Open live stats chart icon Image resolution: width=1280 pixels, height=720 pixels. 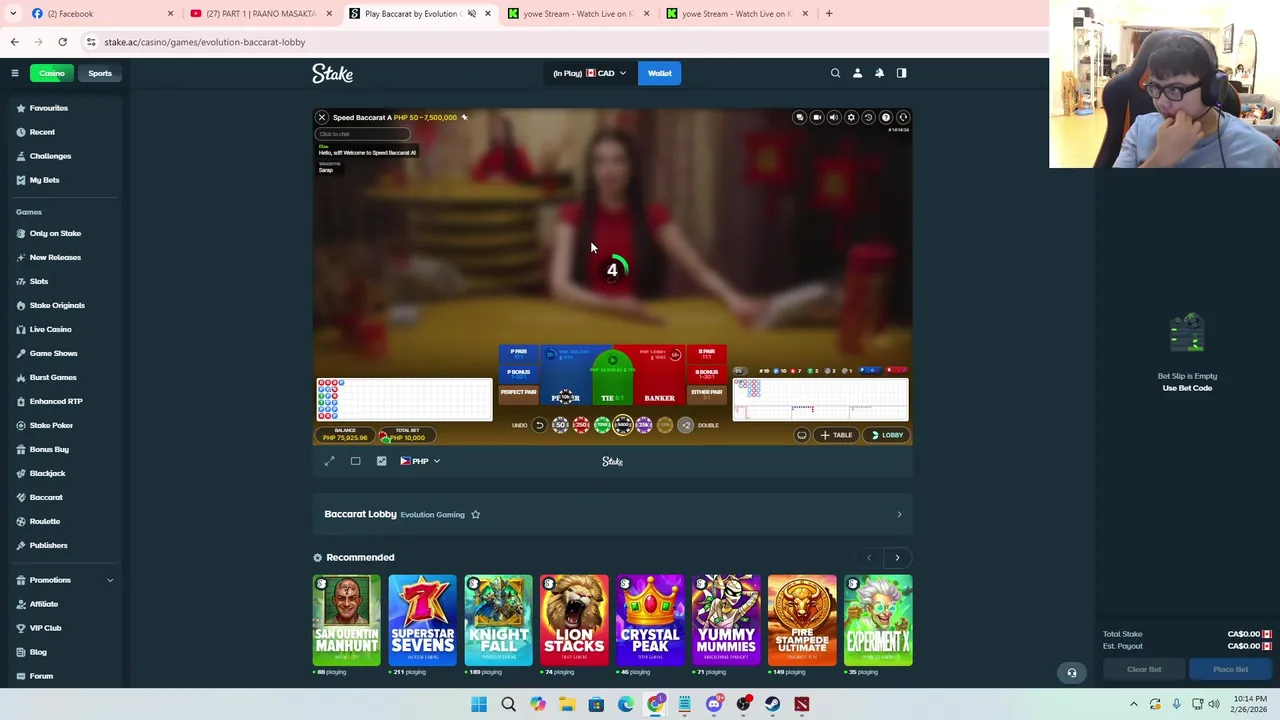click(381, 461)
